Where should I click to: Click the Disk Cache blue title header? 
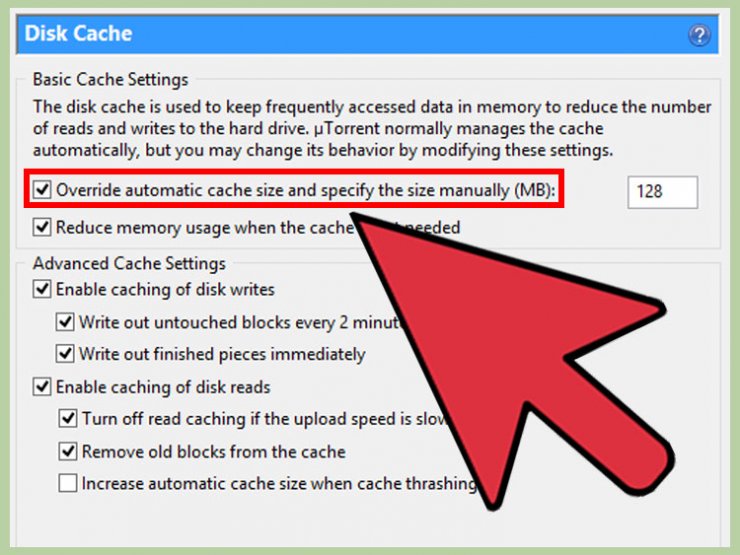click(367, 34)
